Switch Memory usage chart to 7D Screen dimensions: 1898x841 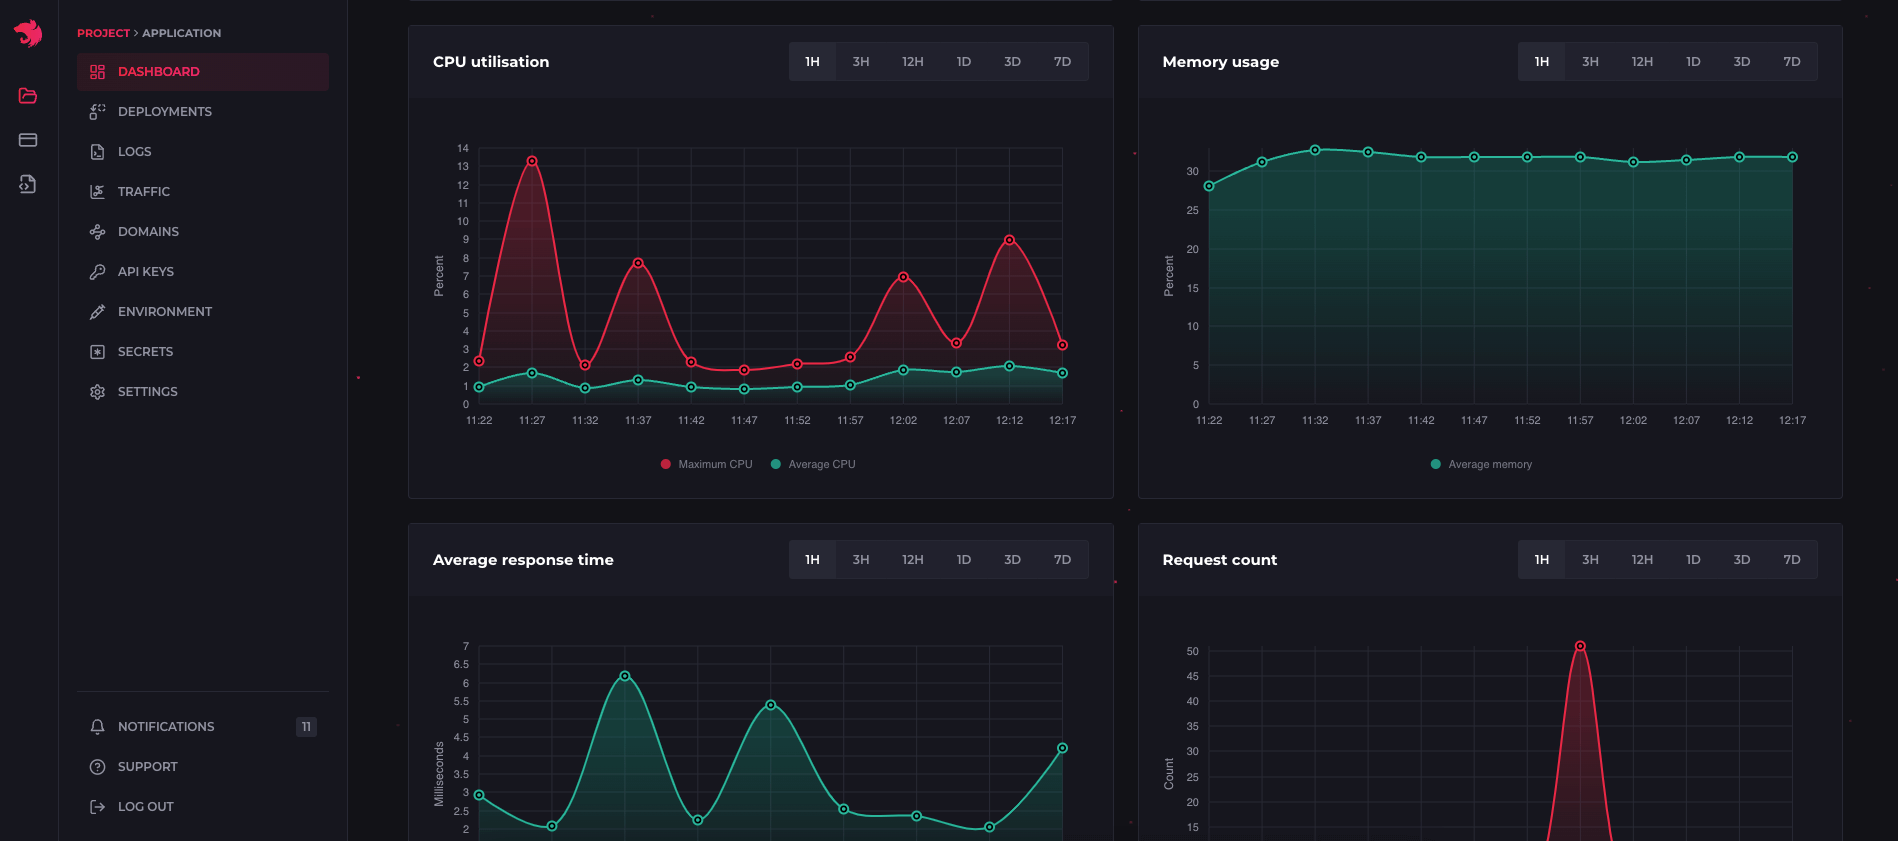point(1791,62)
